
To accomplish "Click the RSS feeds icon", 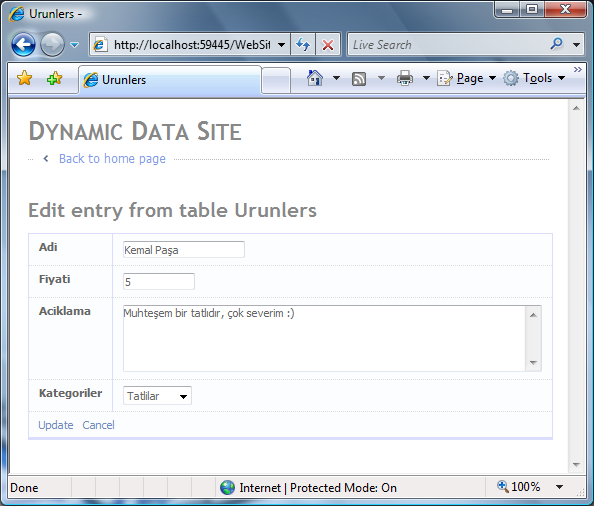I will pos(359,78).
